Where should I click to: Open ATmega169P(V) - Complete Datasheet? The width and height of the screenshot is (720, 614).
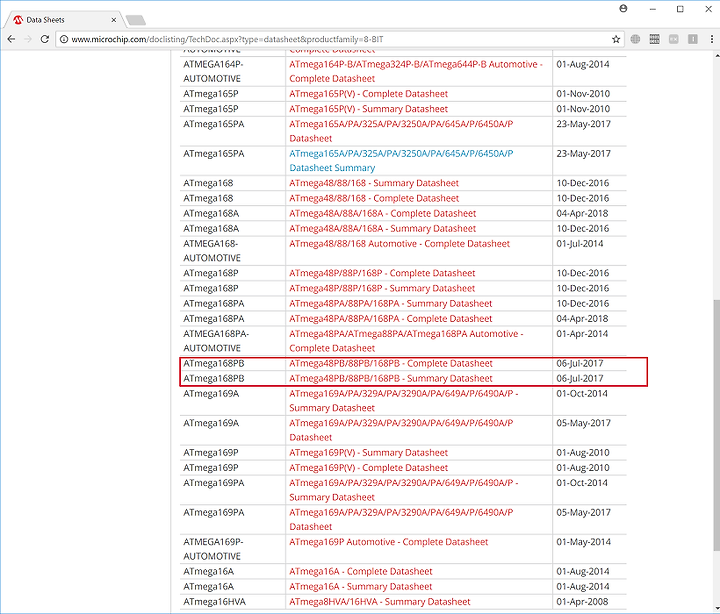[x=368, y=468]
